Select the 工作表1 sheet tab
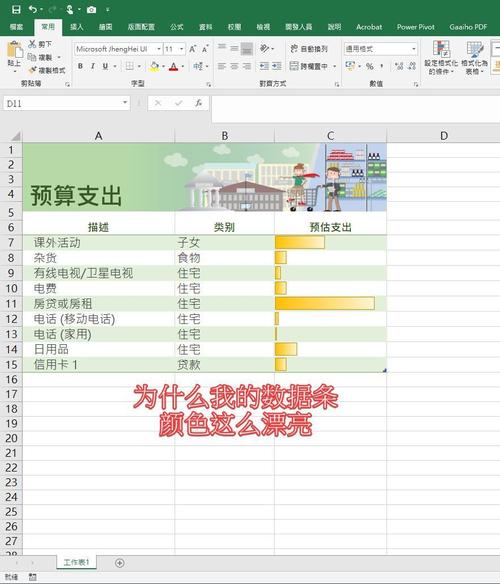 76,562
